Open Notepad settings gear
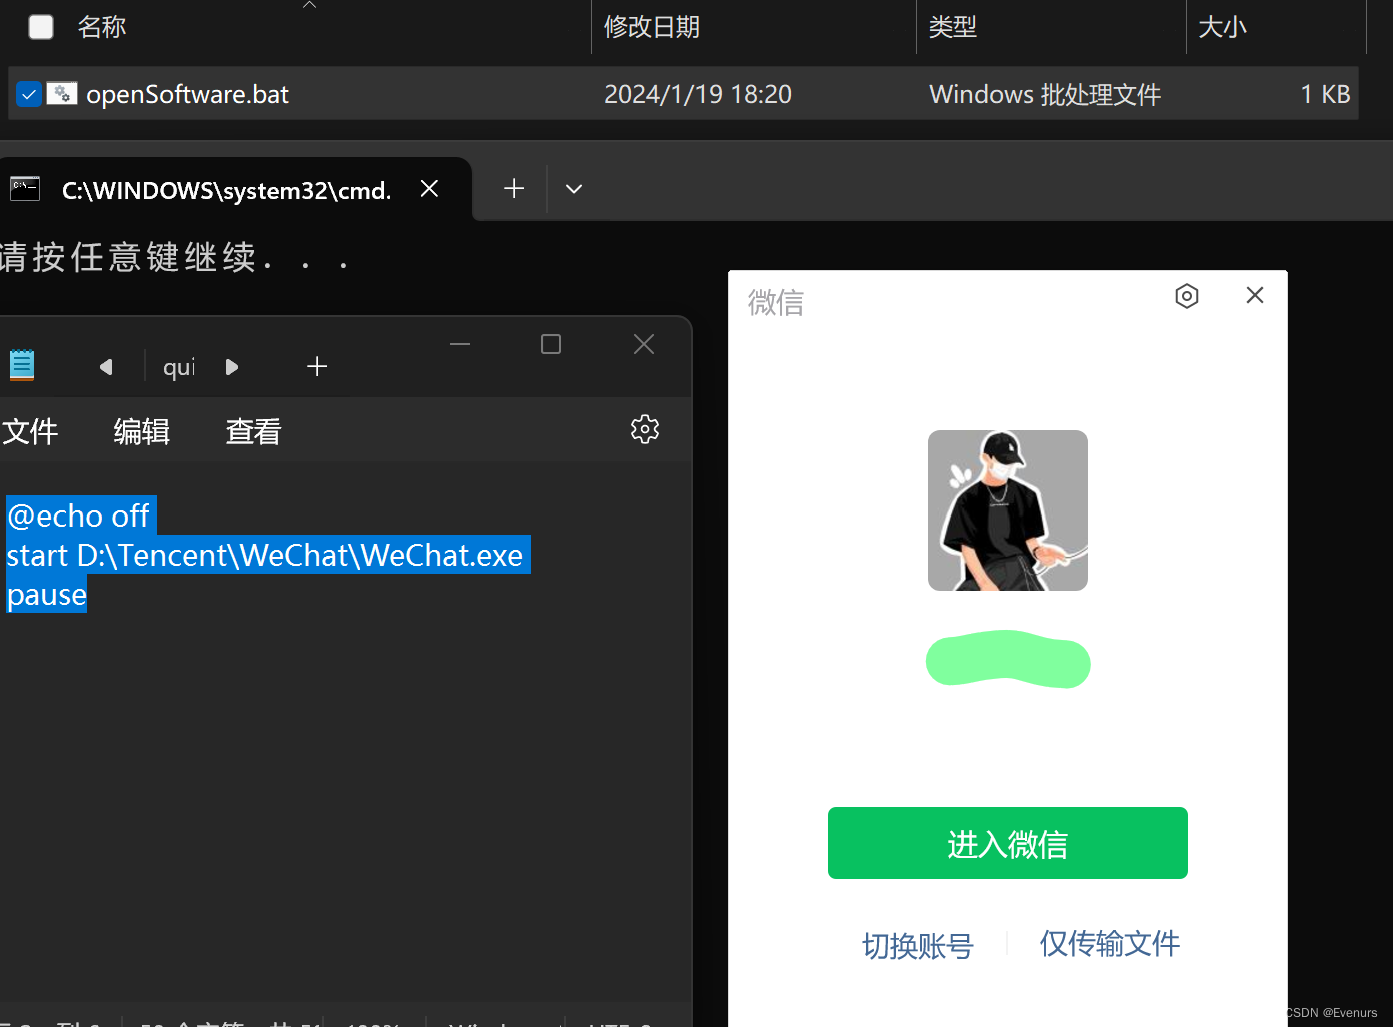This screenshot has width=1394, height=1028. [x=645, y=429]
